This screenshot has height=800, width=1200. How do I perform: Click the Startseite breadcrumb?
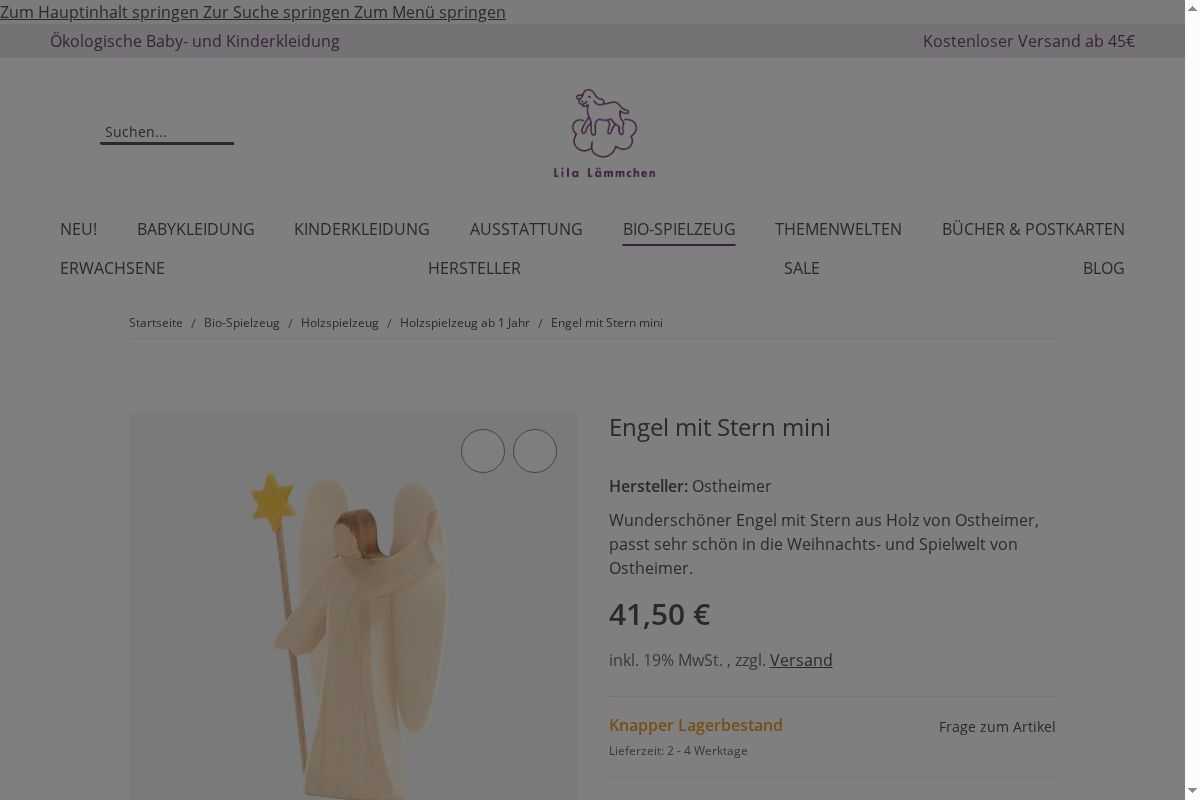156,323
